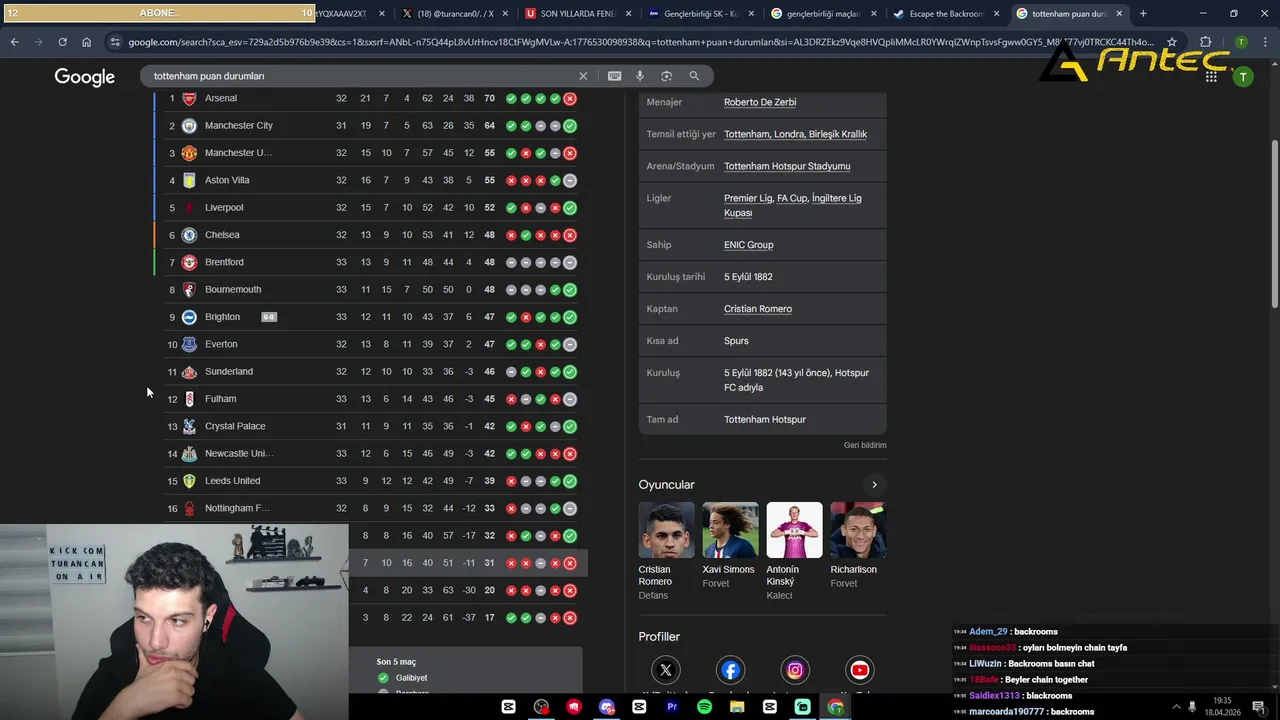Screen dimensions: 1280x720
Task: Open the Google logo home link
Action: [x=85, y=77]
